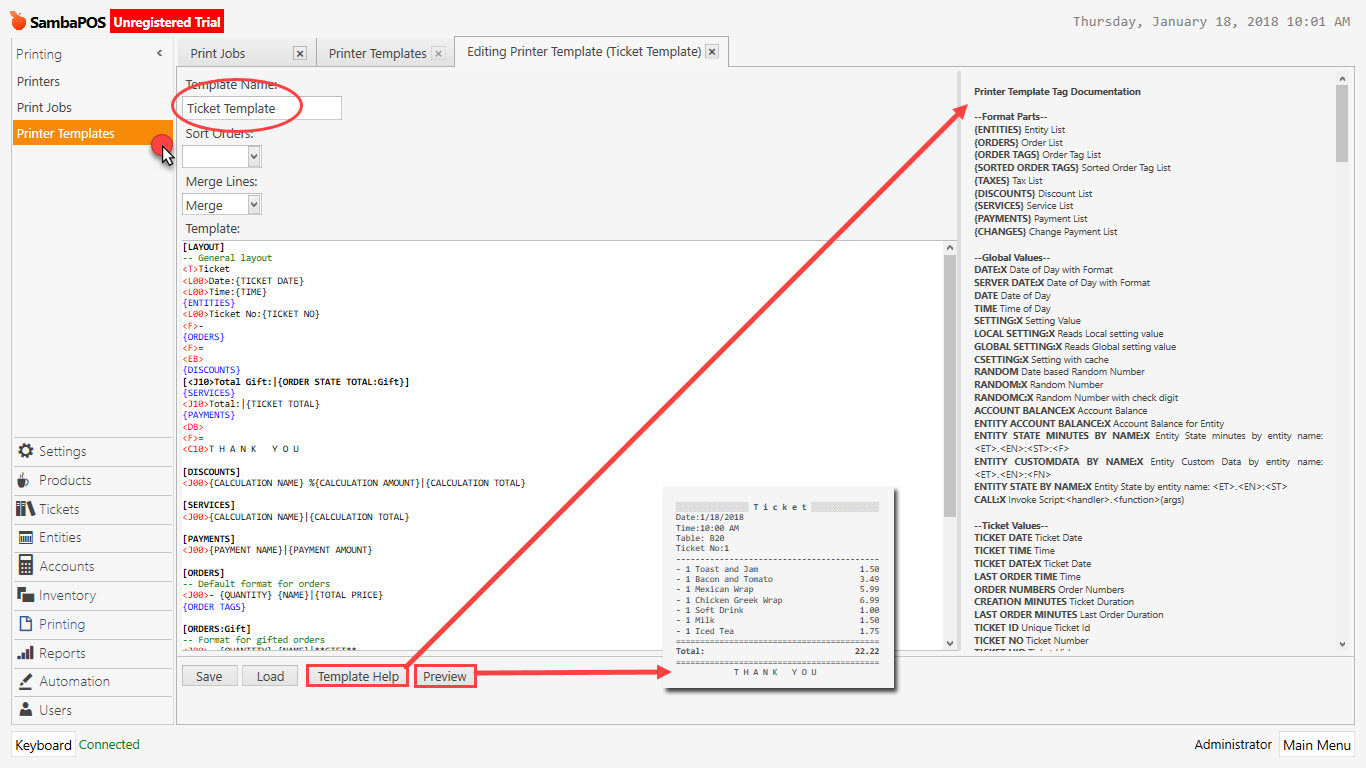Image resolution: width=1366 pixels, height=768 pixels.
Task: Click the [PAYMENTS] section header in the template
Action: coord(209,540)
